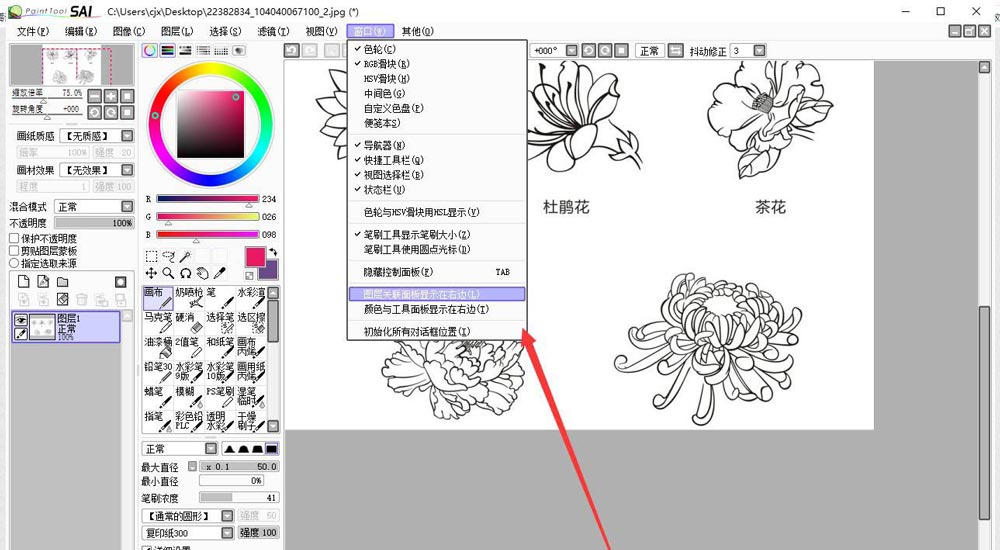Image resolution: width=1000 pixels, height=550 pixels.
Task: Flip view horizontally button in toolbar
Action: click(675, 50)
